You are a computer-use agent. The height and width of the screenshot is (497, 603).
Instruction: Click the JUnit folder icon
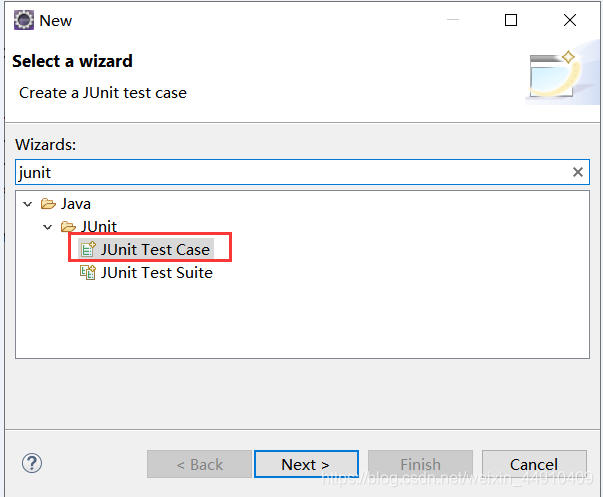click(x=68, y=227)
